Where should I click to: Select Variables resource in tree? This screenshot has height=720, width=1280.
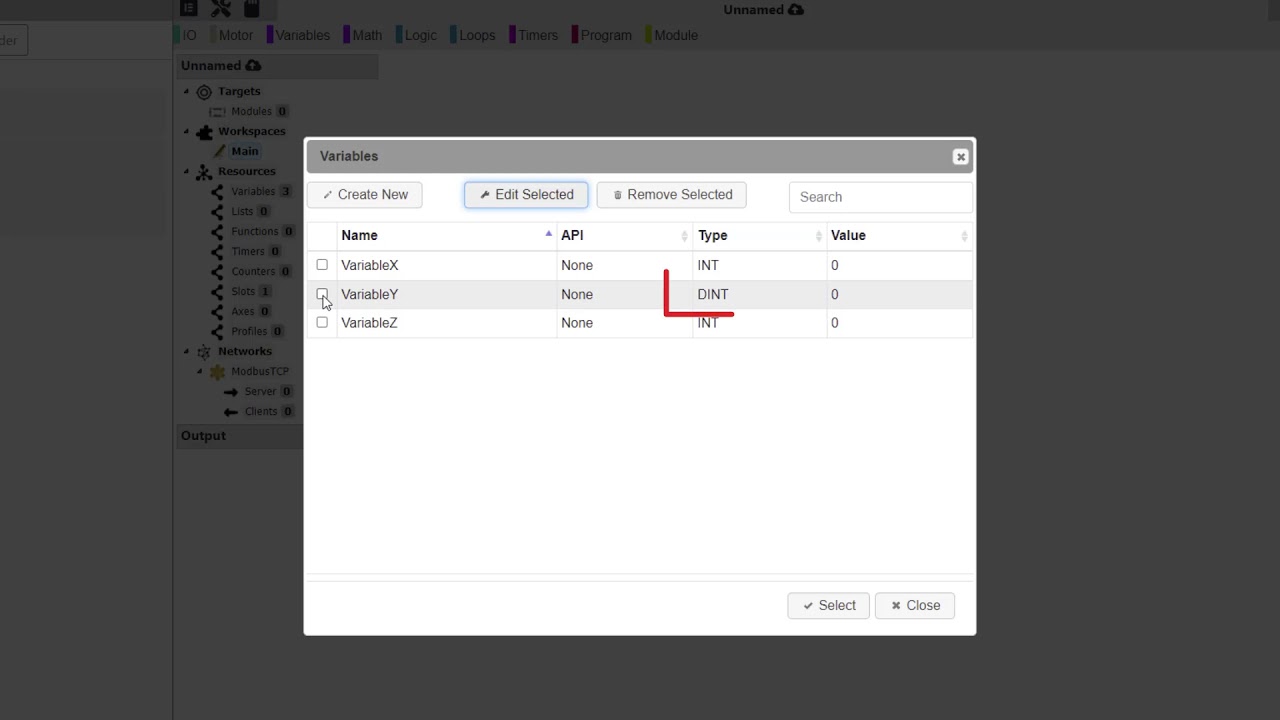(x=253, y=192)
